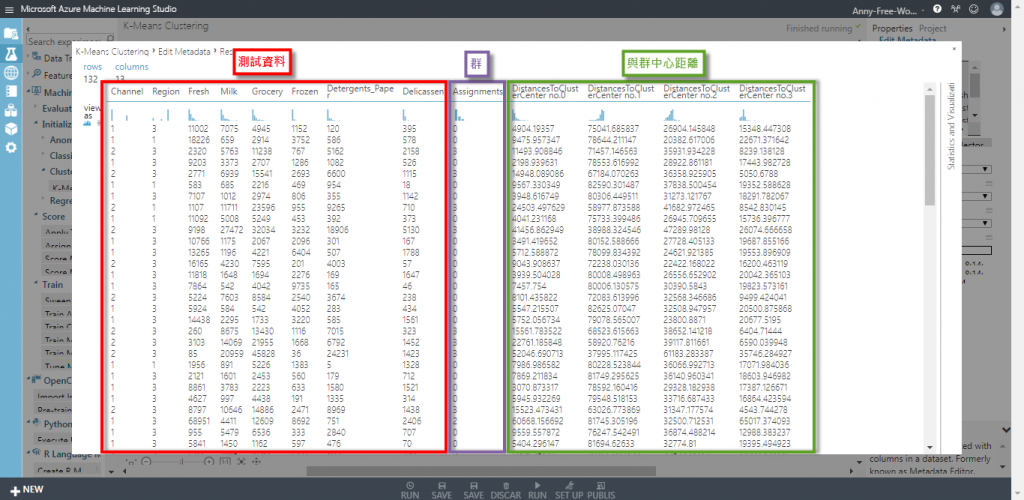Select the Region column header
Viewport: 1024px width, 500px height.
[x=166, y=92]
